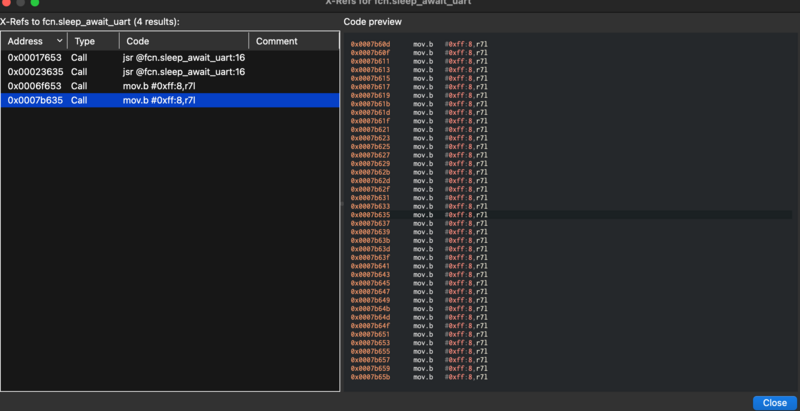Select the xref row at 0x00023635
Viewport: 800px width, 411px height.
[170, 72]
